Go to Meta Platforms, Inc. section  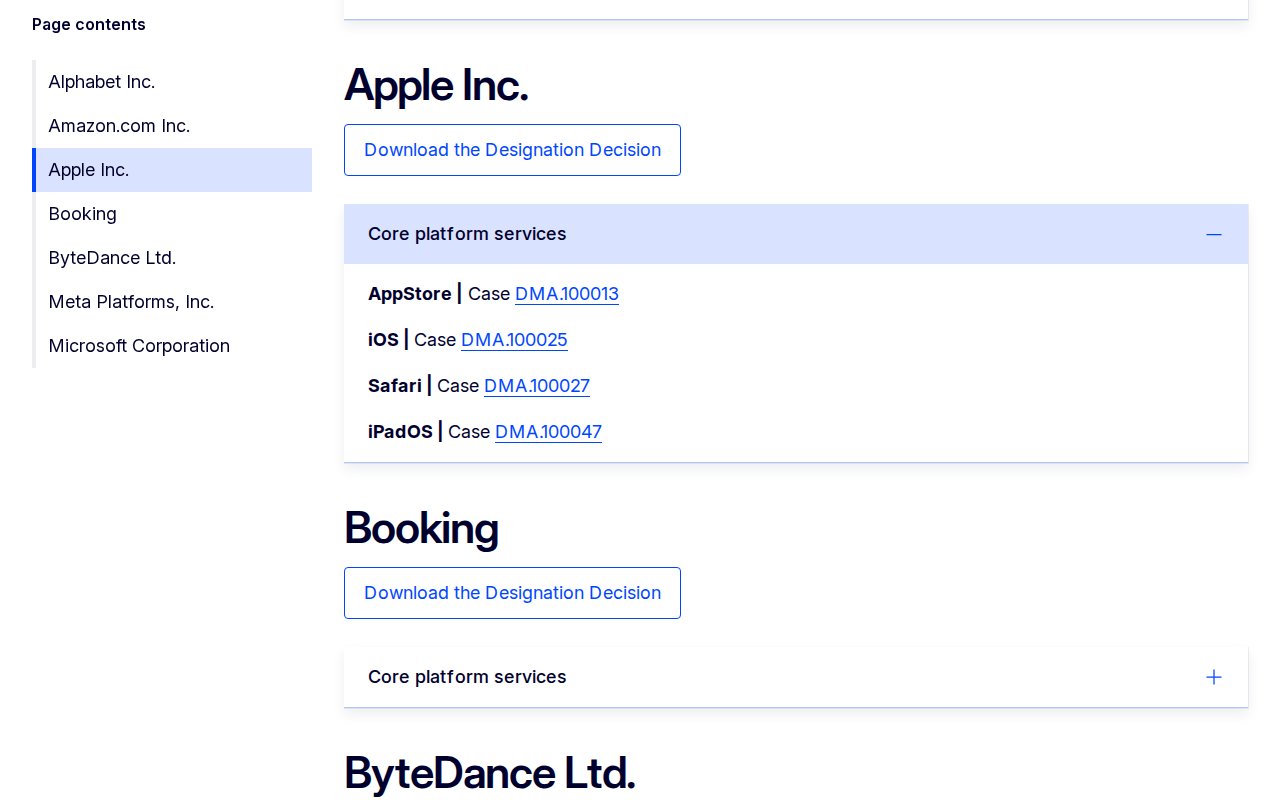(x=131, y=302)
